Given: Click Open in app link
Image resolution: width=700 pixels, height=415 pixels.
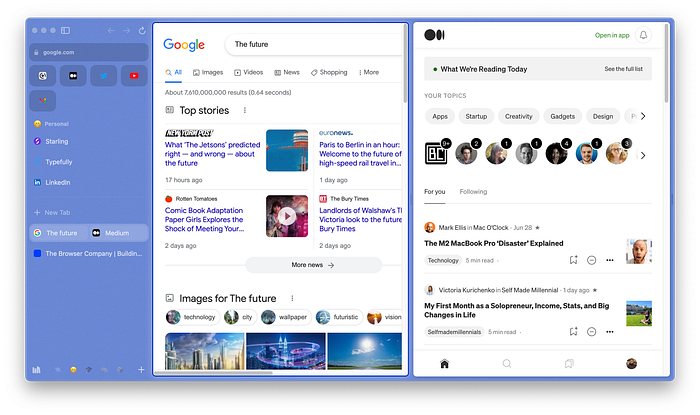Looking at the screenshot, I should point(612,35).
